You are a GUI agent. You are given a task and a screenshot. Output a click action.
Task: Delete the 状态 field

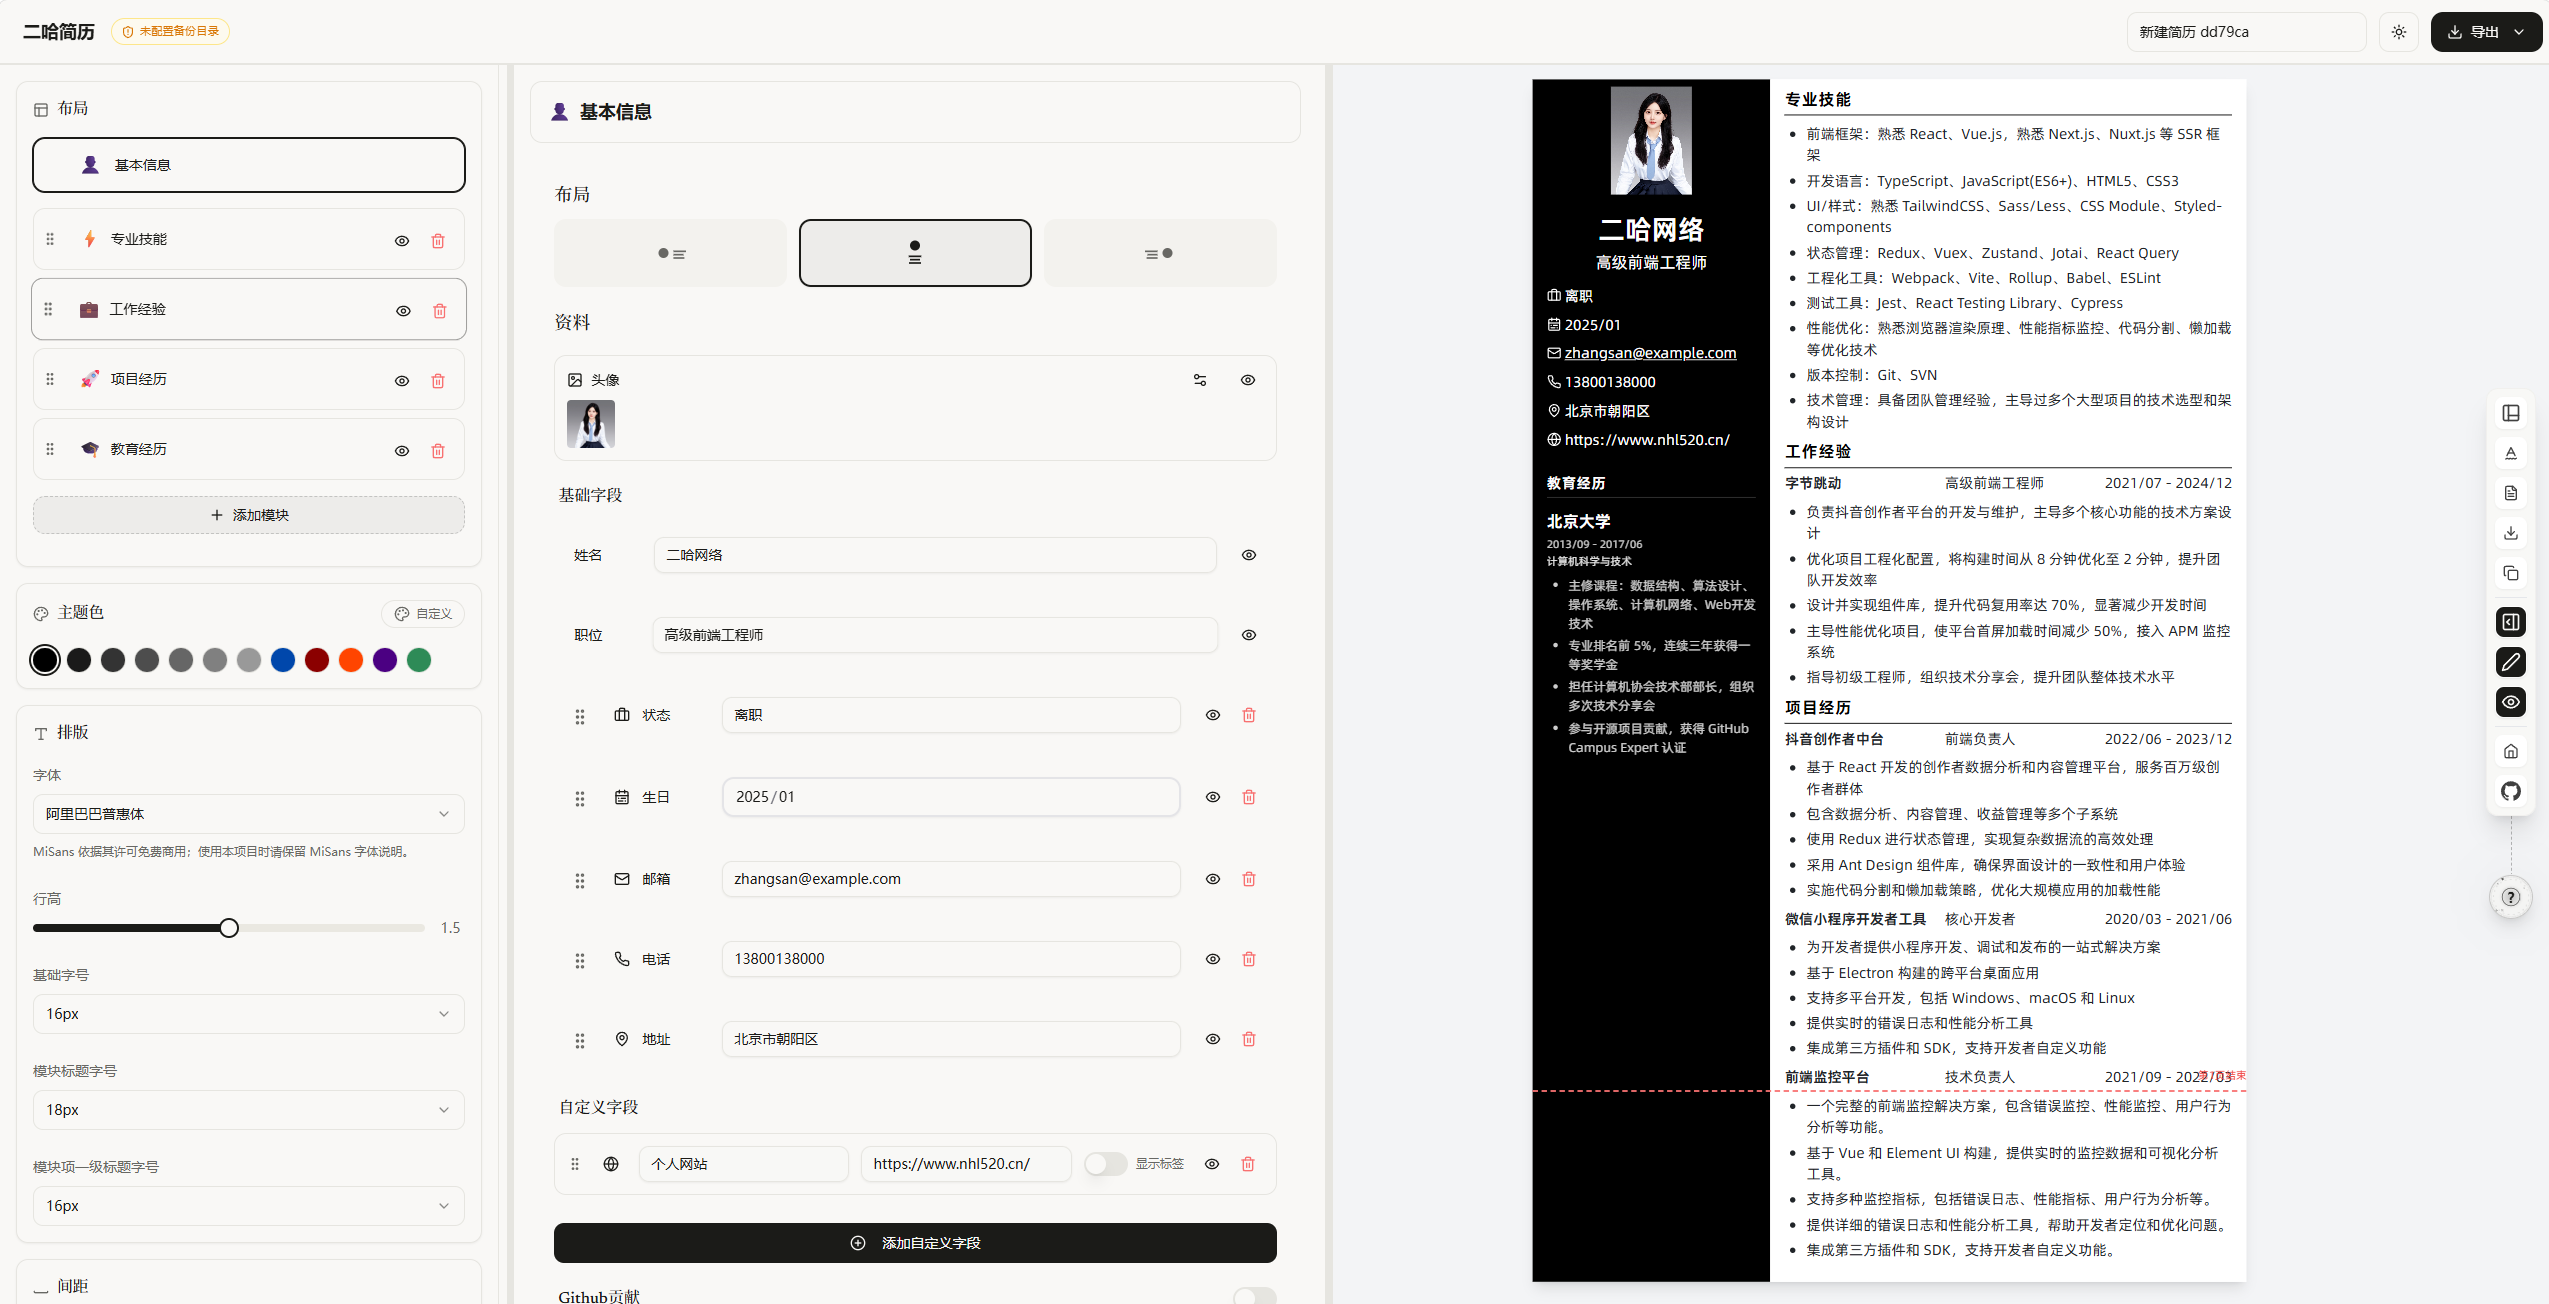point(1249,715)
